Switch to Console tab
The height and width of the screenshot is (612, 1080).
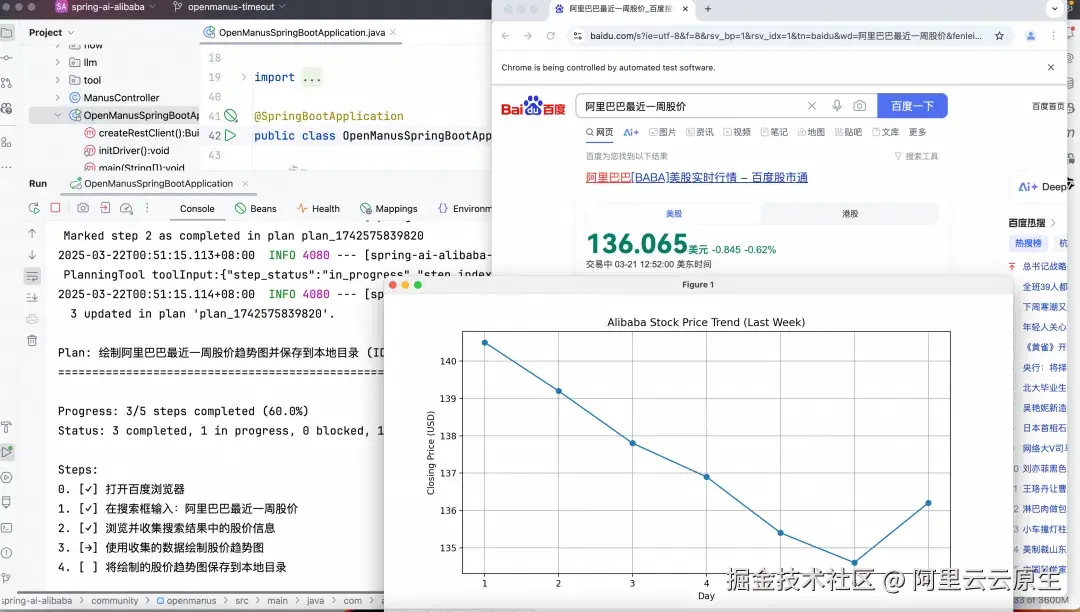[x=197, y=209]
